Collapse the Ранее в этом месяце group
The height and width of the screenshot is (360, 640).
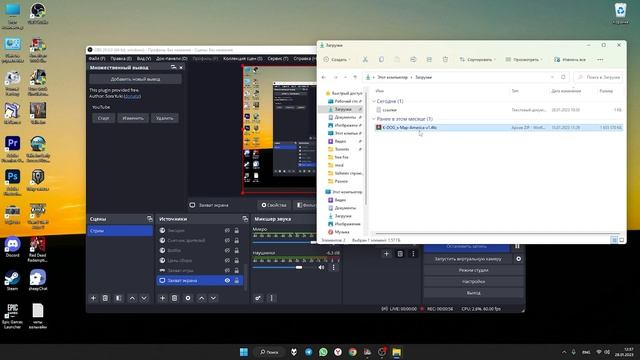(x=374, y=119)
